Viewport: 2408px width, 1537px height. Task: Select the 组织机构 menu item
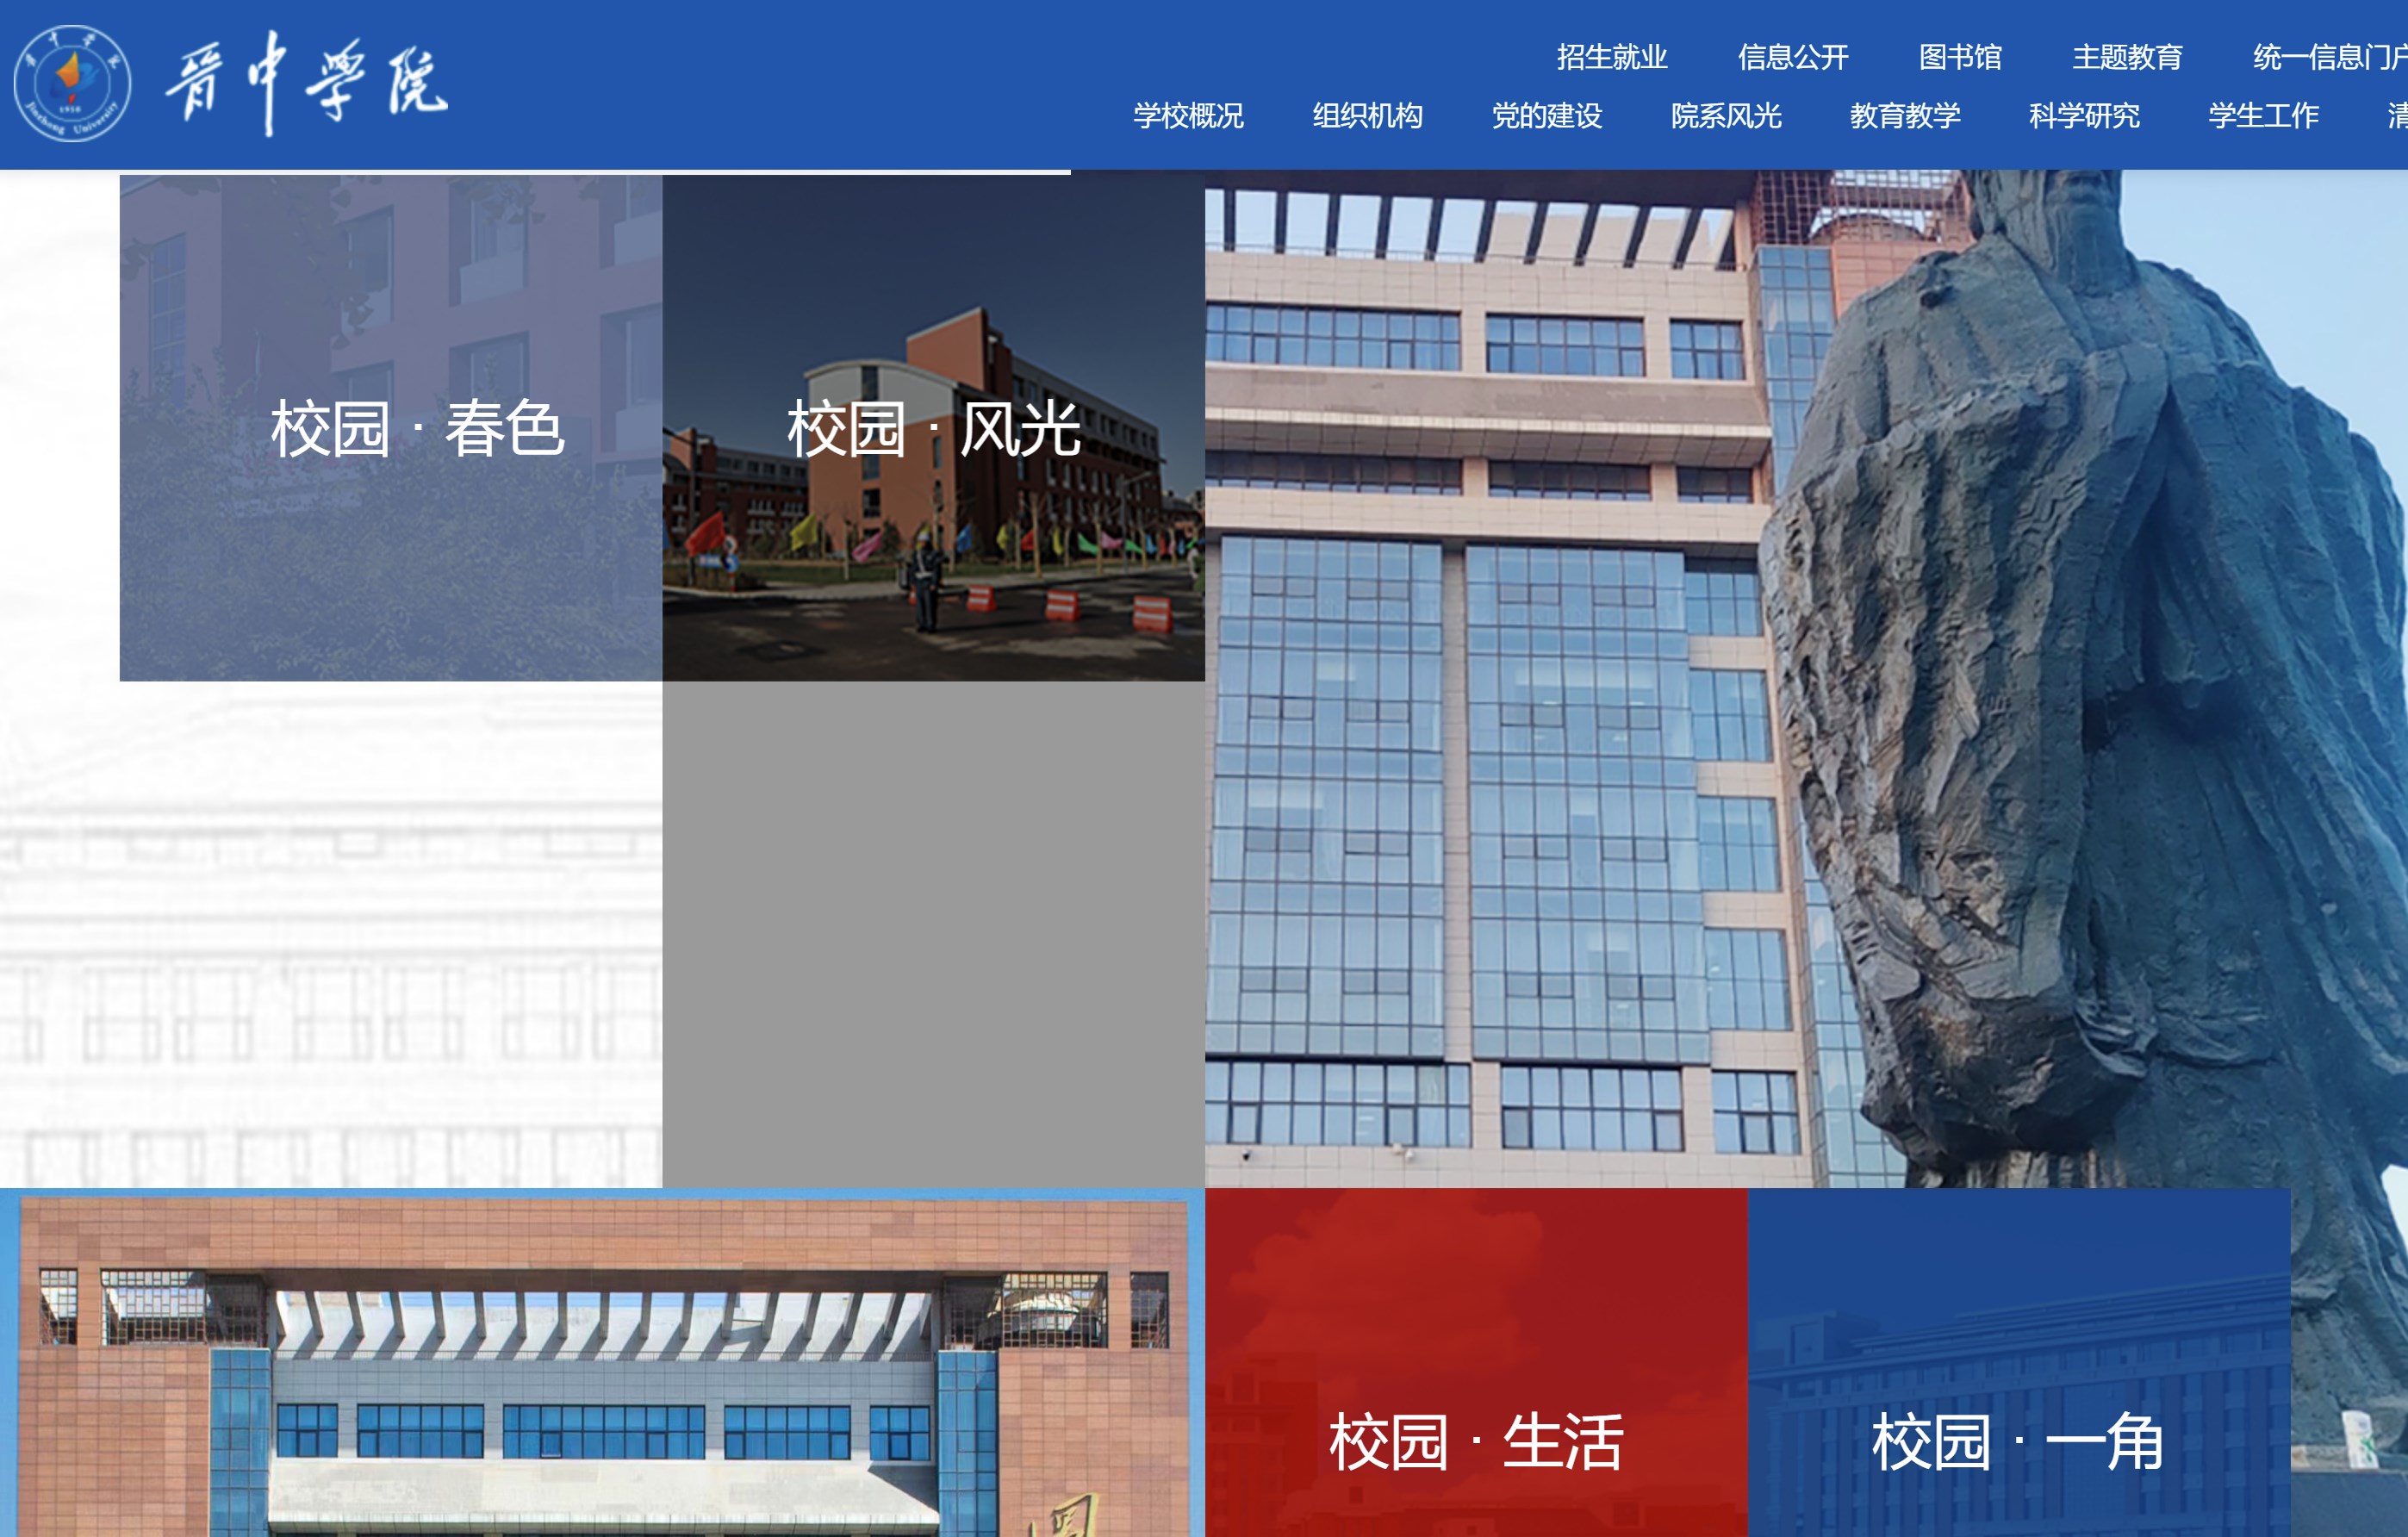tap(1367, 116)
